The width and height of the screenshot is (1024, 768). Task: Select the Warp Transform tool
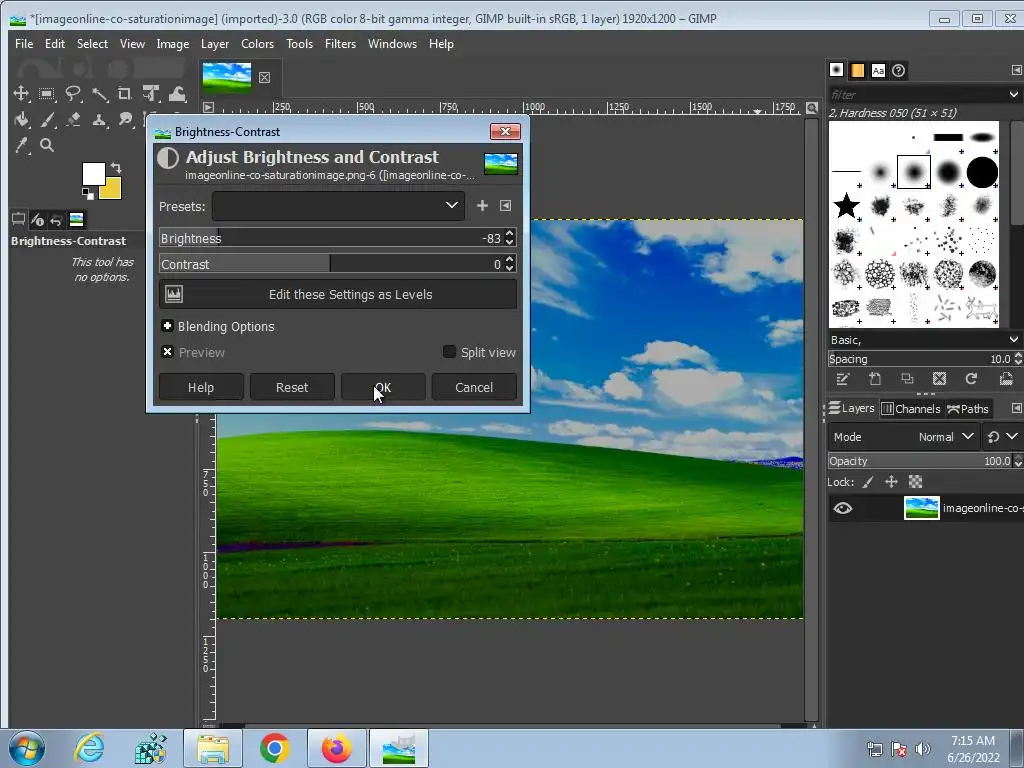click(x=177, y=94)
